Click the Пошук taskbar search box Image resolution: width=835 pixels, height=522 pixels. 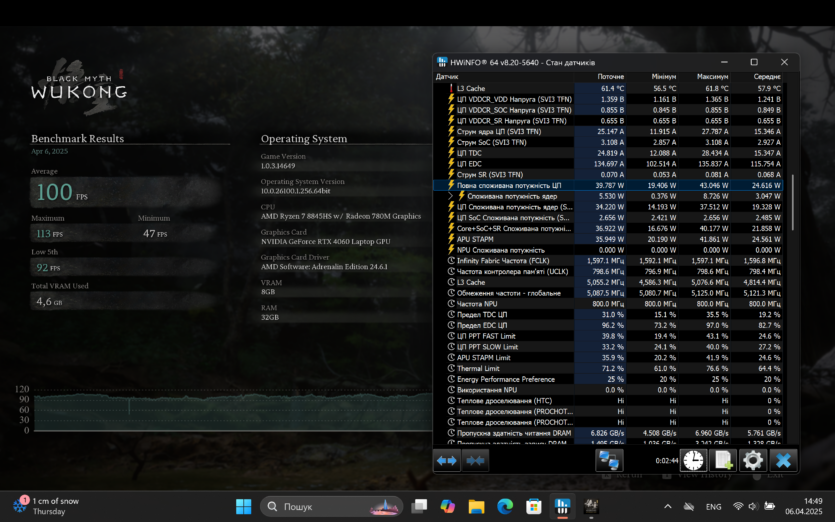(331, 506)
